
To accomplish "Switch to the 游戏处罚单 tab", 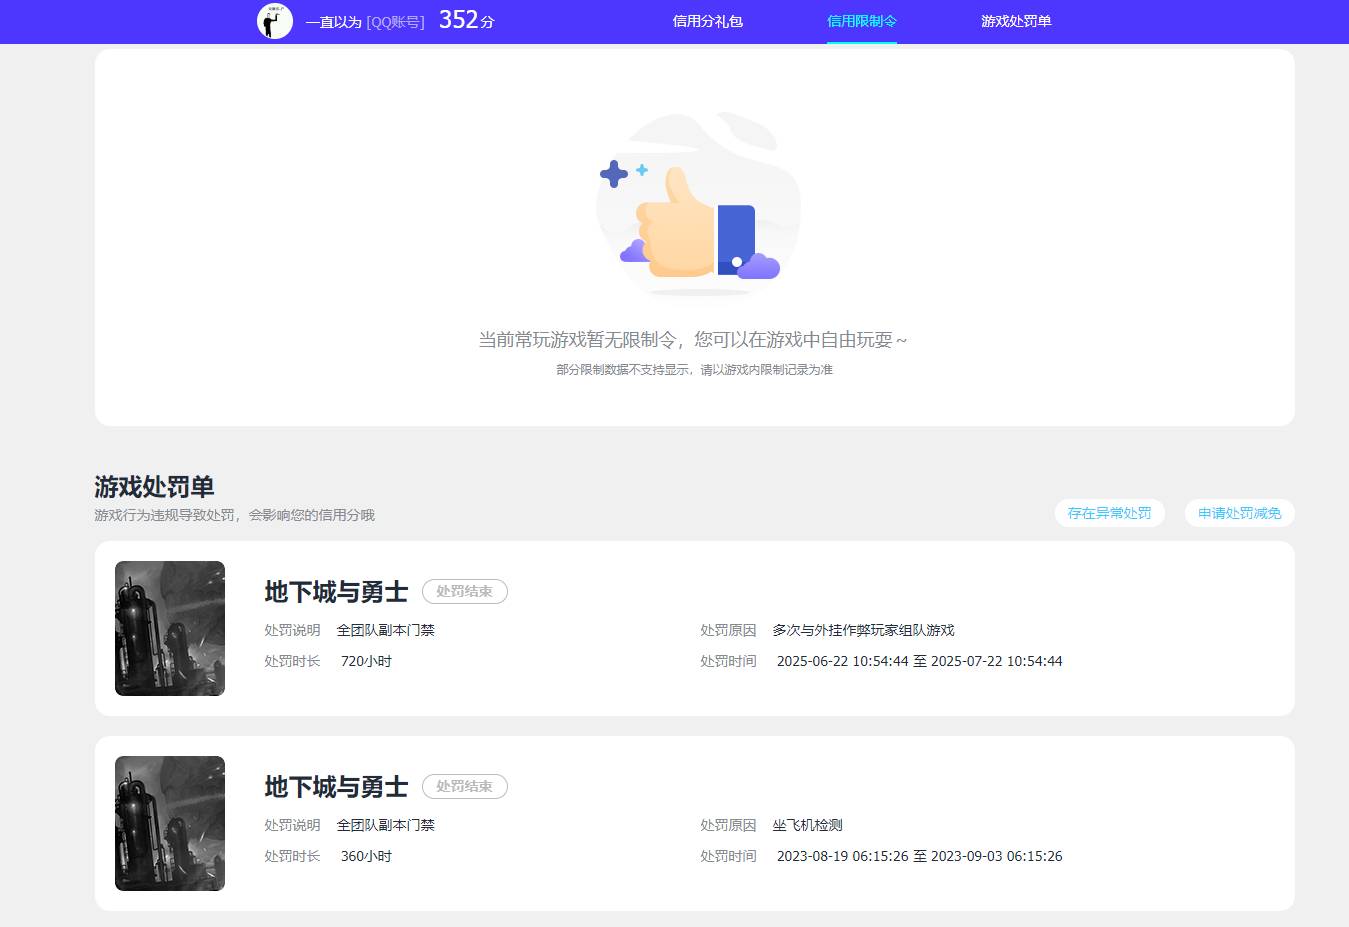I will point(1016,21).
